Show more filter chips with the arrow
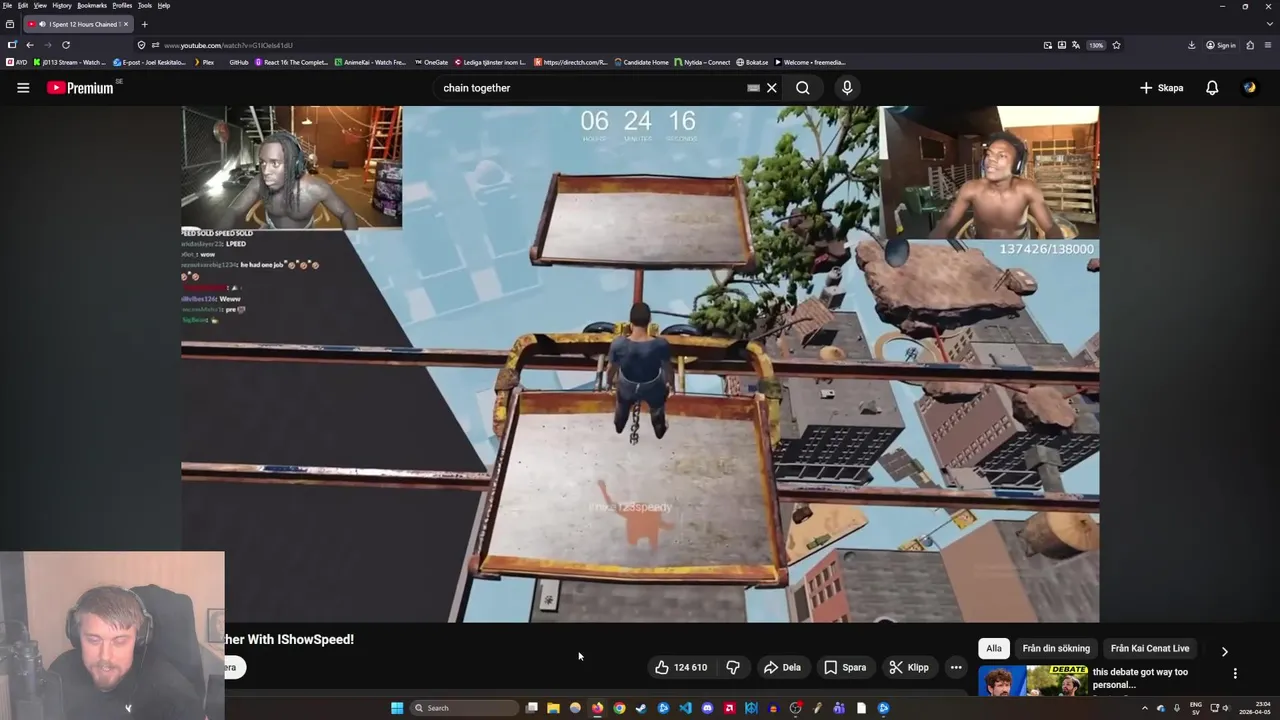Screen dimensions: 1280x720 pyautogui.click(x=1225, y=651)
